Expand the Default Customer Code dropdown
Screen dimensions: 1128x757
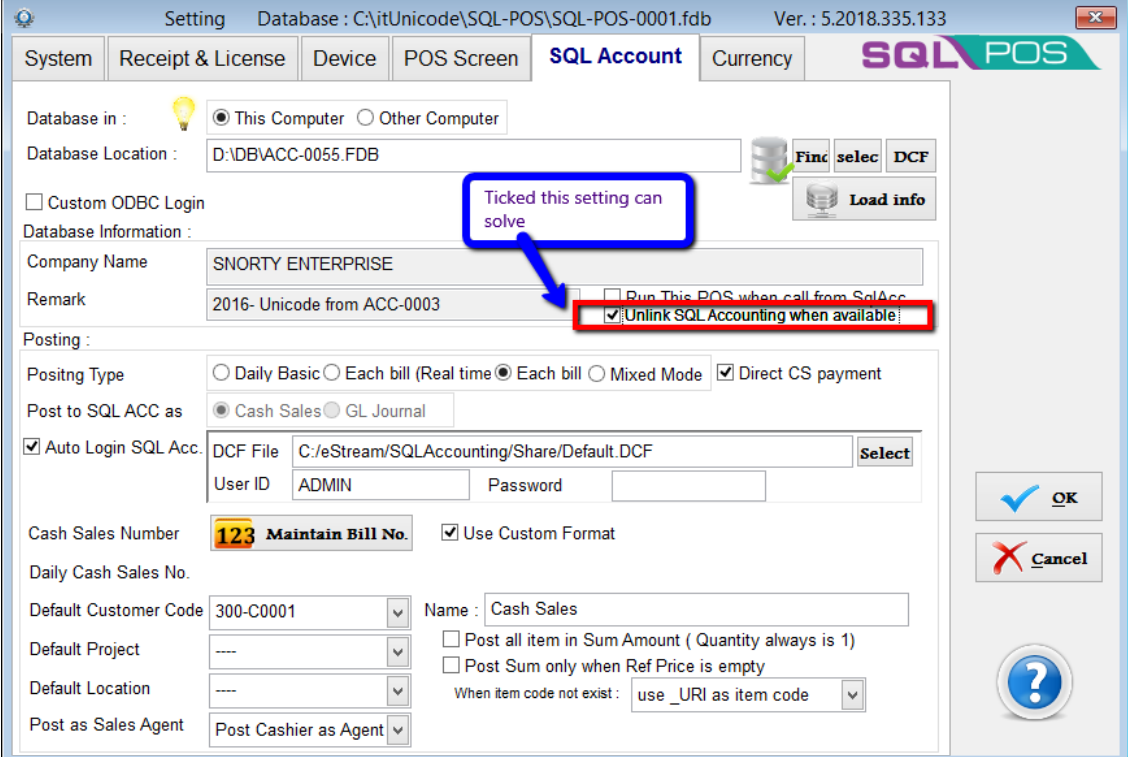(x=398, y=611)
